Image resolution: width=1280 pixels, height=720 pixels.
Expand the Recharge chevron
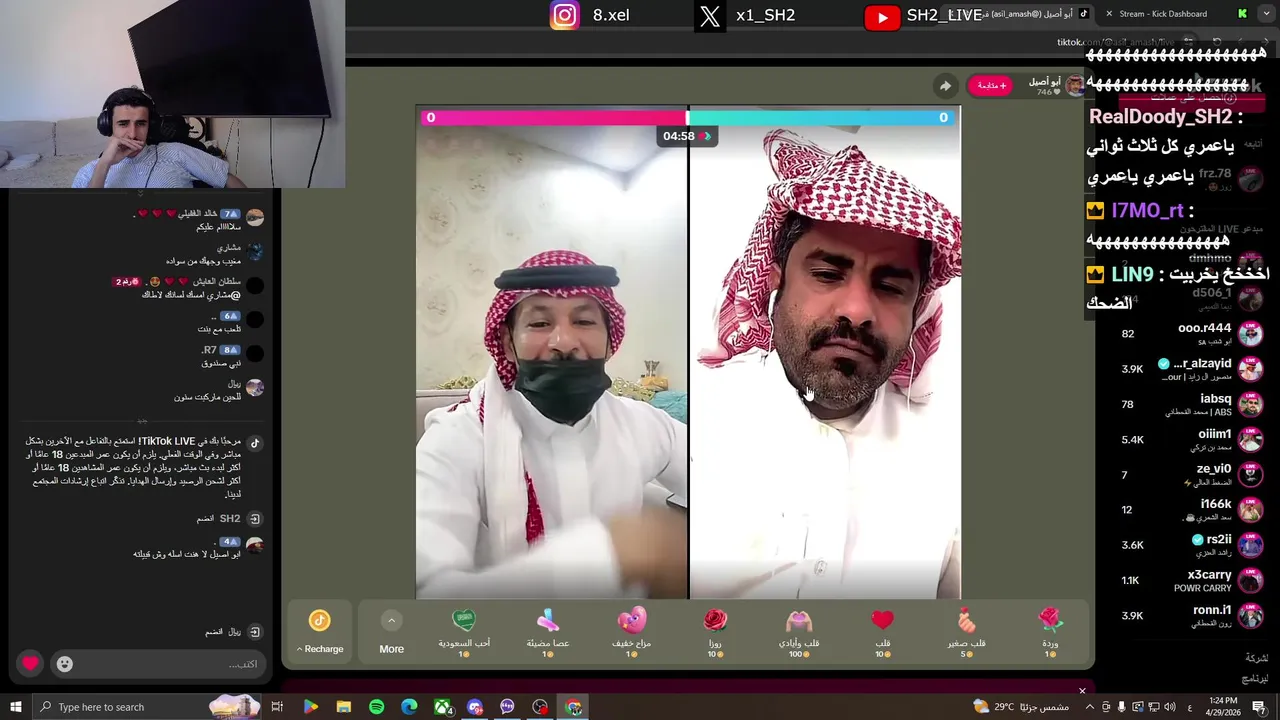click(299, 649)
